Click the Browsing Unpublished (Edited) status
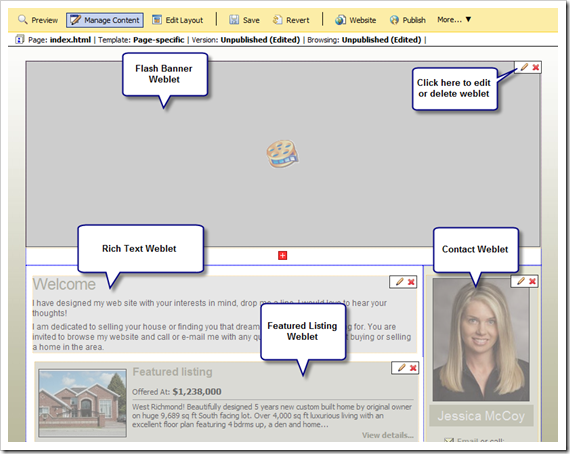Screen dimensions: 570x454 click(x=381, y=40)
